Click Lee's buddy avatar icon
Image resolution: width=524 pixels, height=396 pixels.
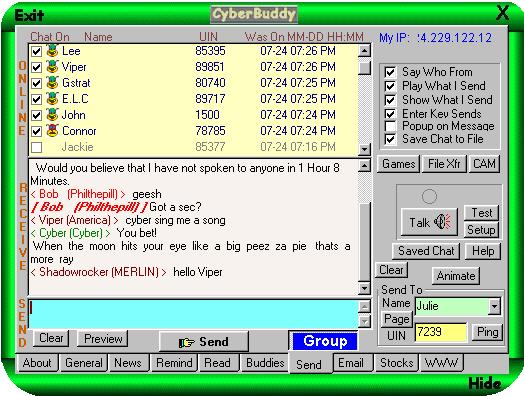coord(52,51)
